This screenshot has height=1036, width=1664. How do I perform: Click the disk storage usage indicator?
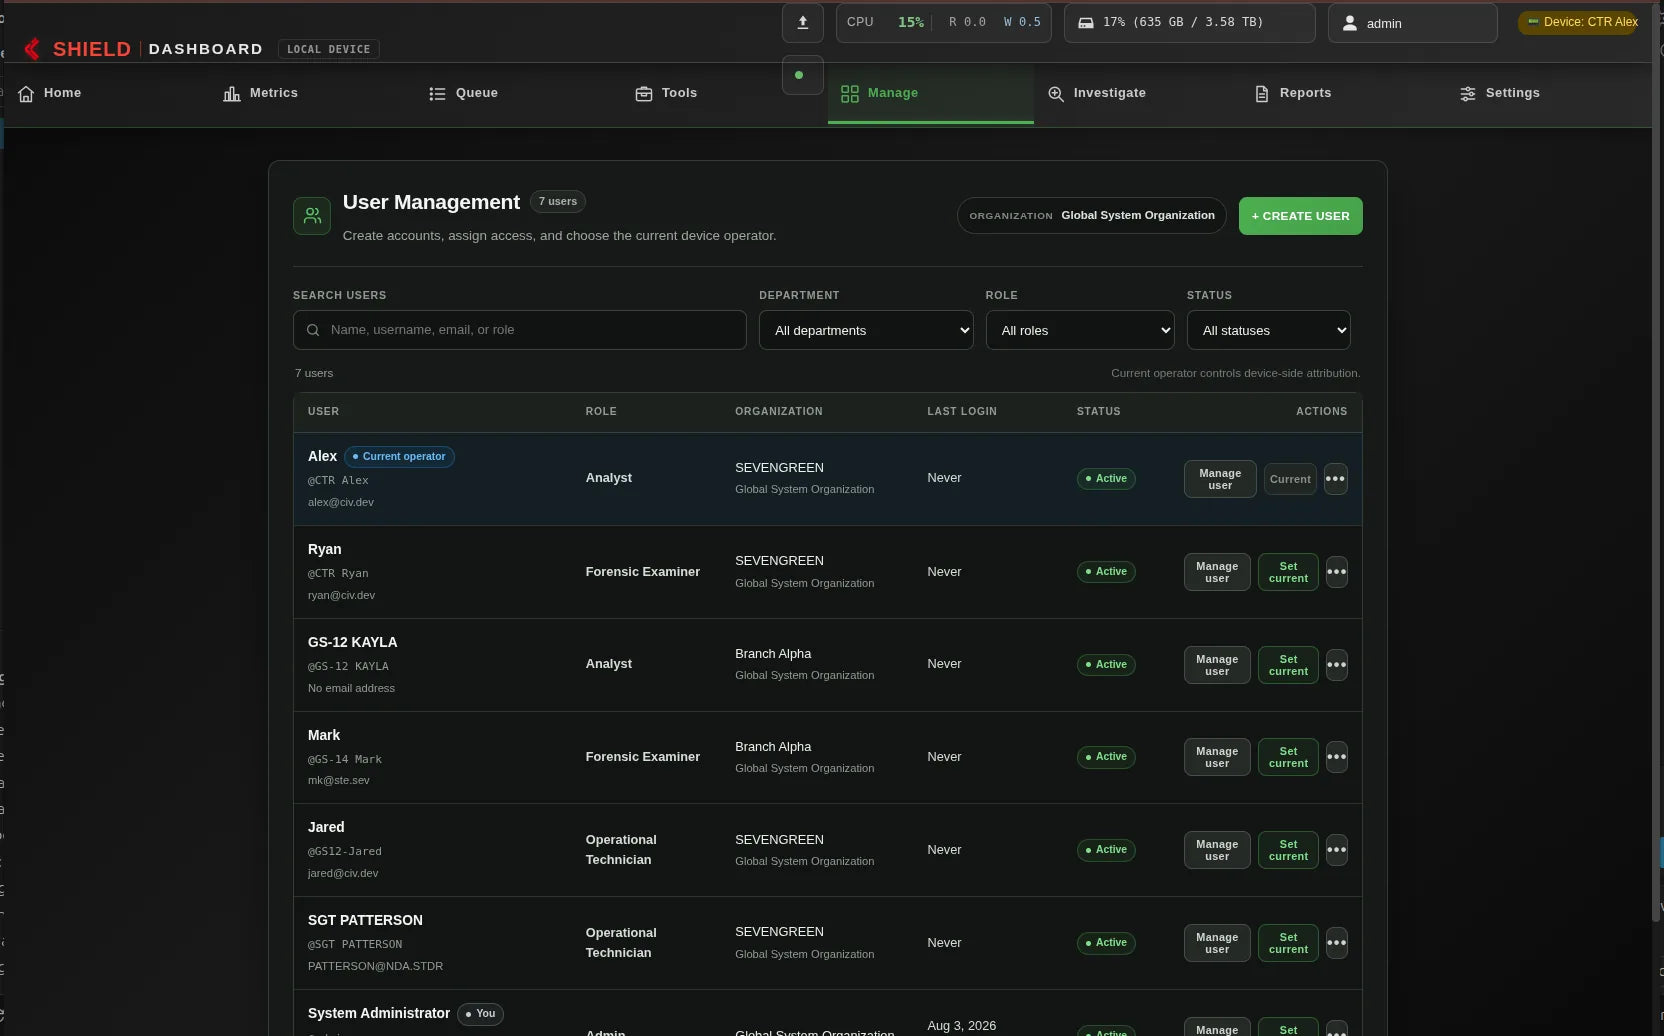click(1189, 22)
